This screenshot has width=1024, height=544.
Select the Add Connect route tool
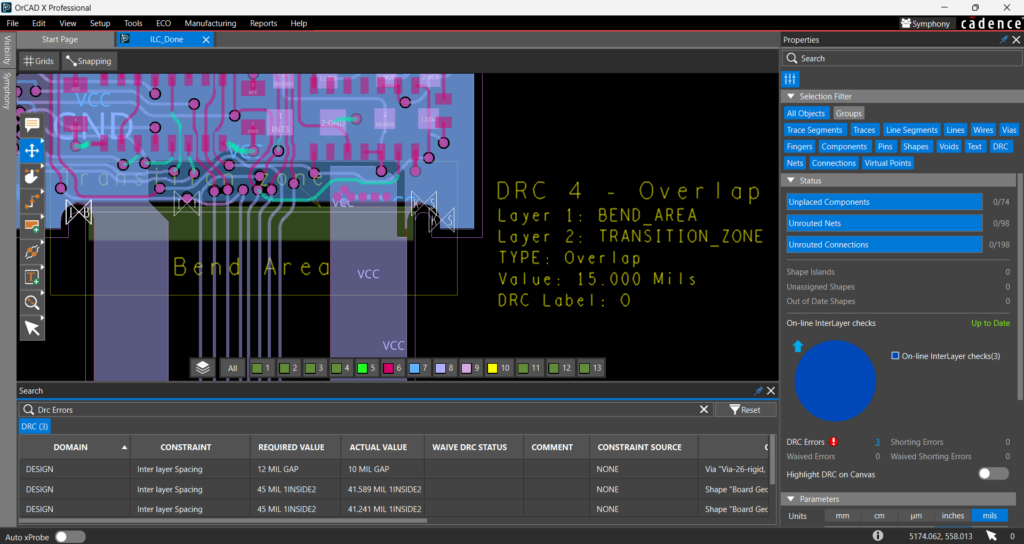click(32, 201)
